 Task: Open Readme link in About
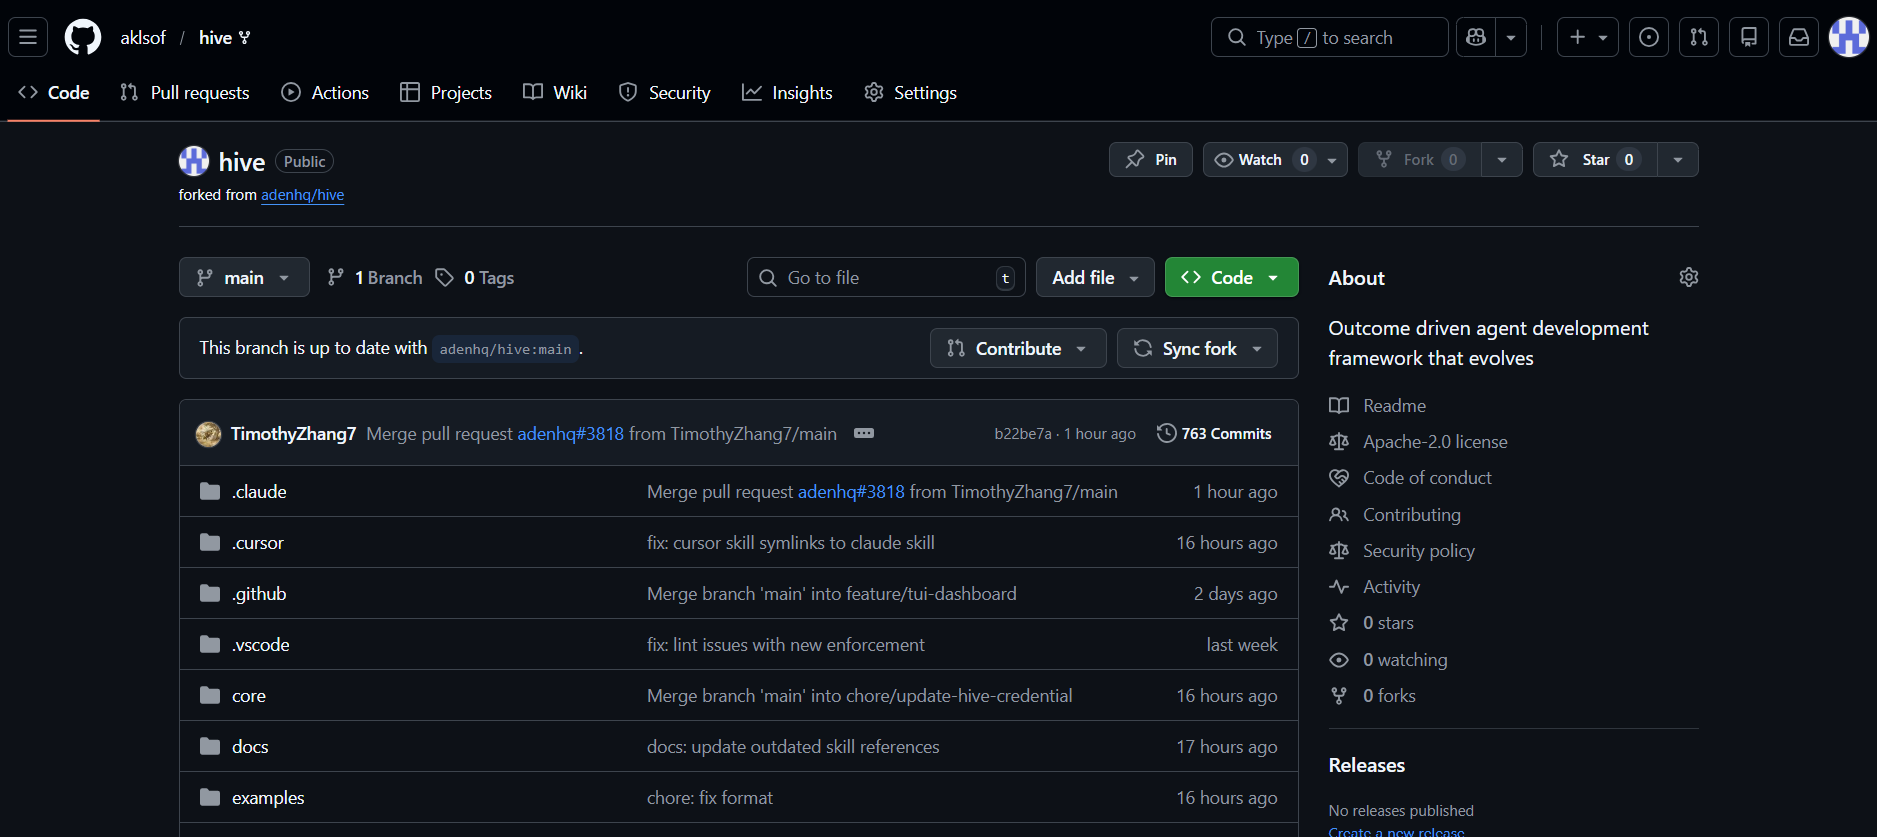tap(1378, 405)
